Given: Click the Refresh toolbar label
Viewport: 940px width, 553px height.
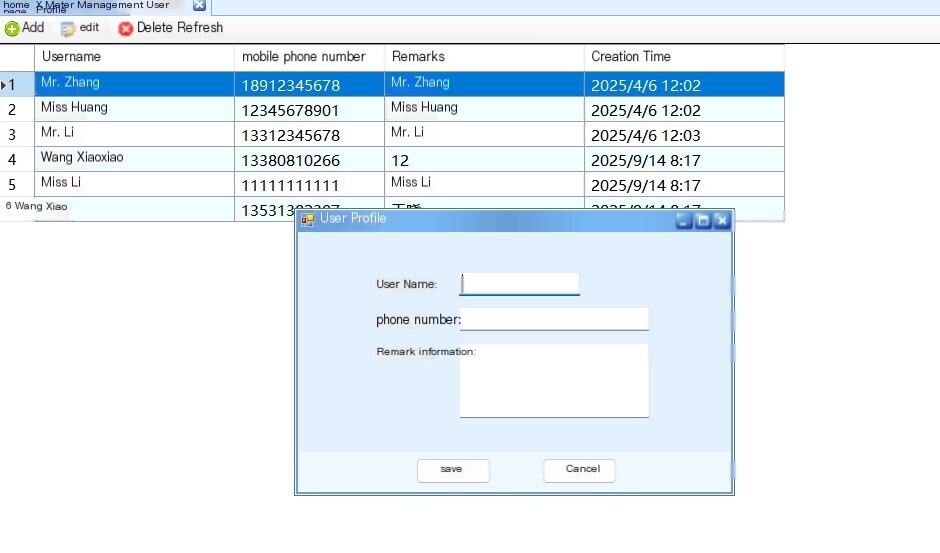Looking at the screenshot, I should [x=200, y=28].
